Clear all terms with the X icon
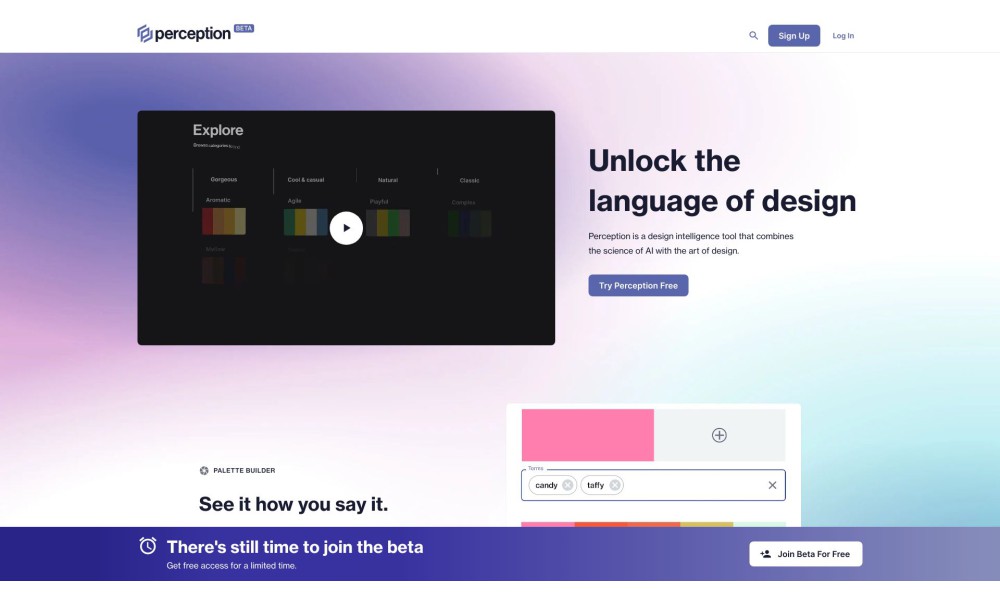Image resolution: width=1000 pixels, height=600 pixels. [x=772, y=485]
